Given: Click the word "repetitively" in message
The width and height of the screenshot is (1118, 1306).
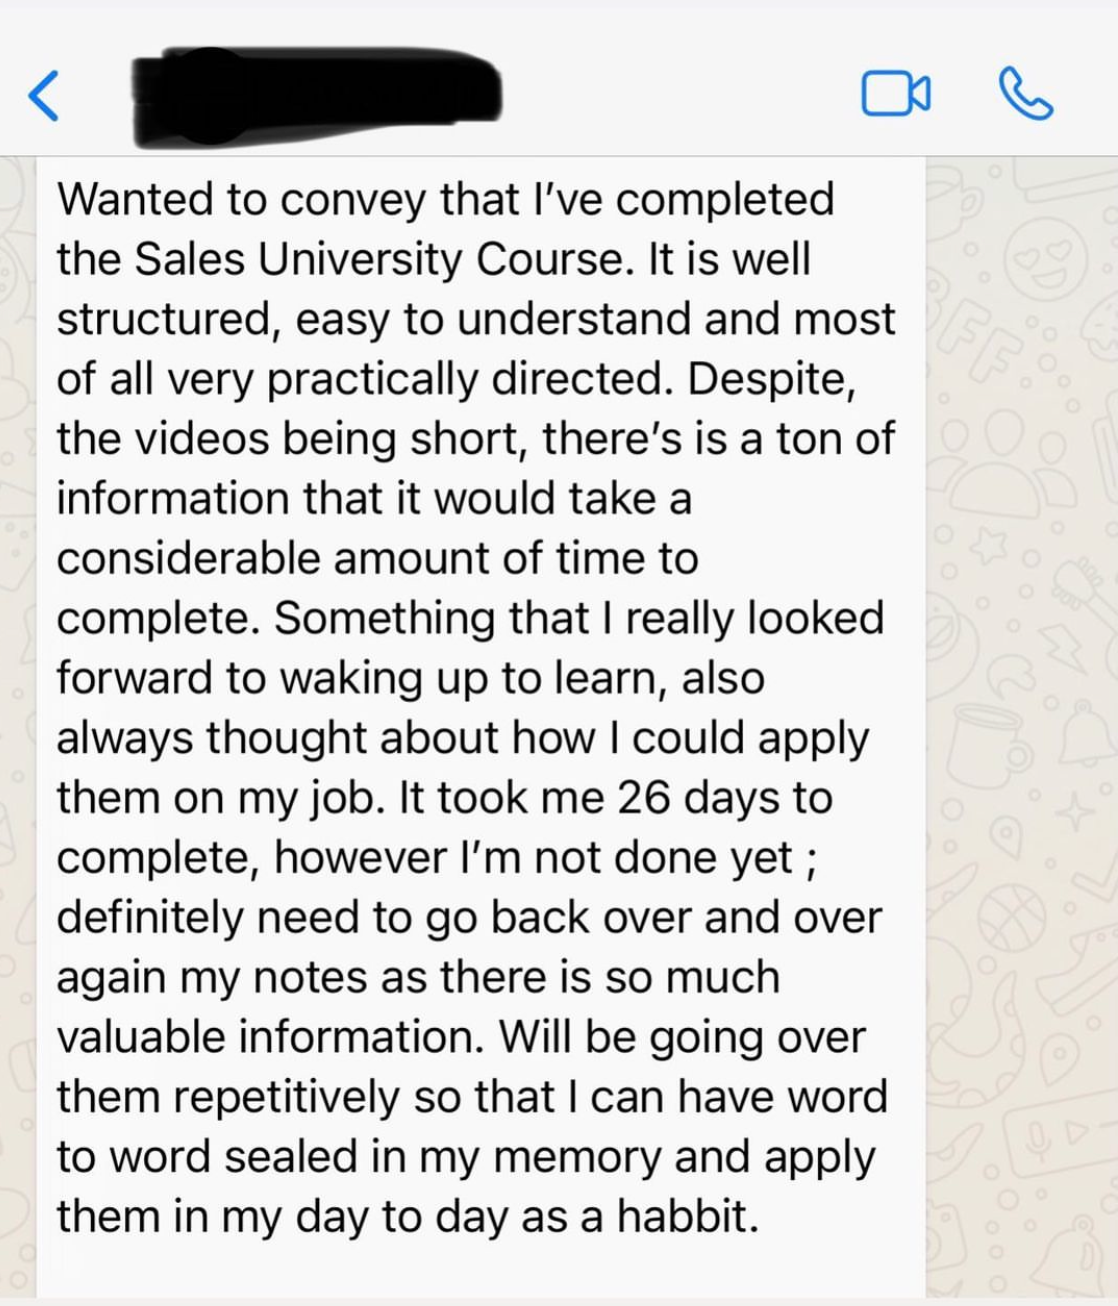Looking at the screenshot, I should tap(287, 1097).
